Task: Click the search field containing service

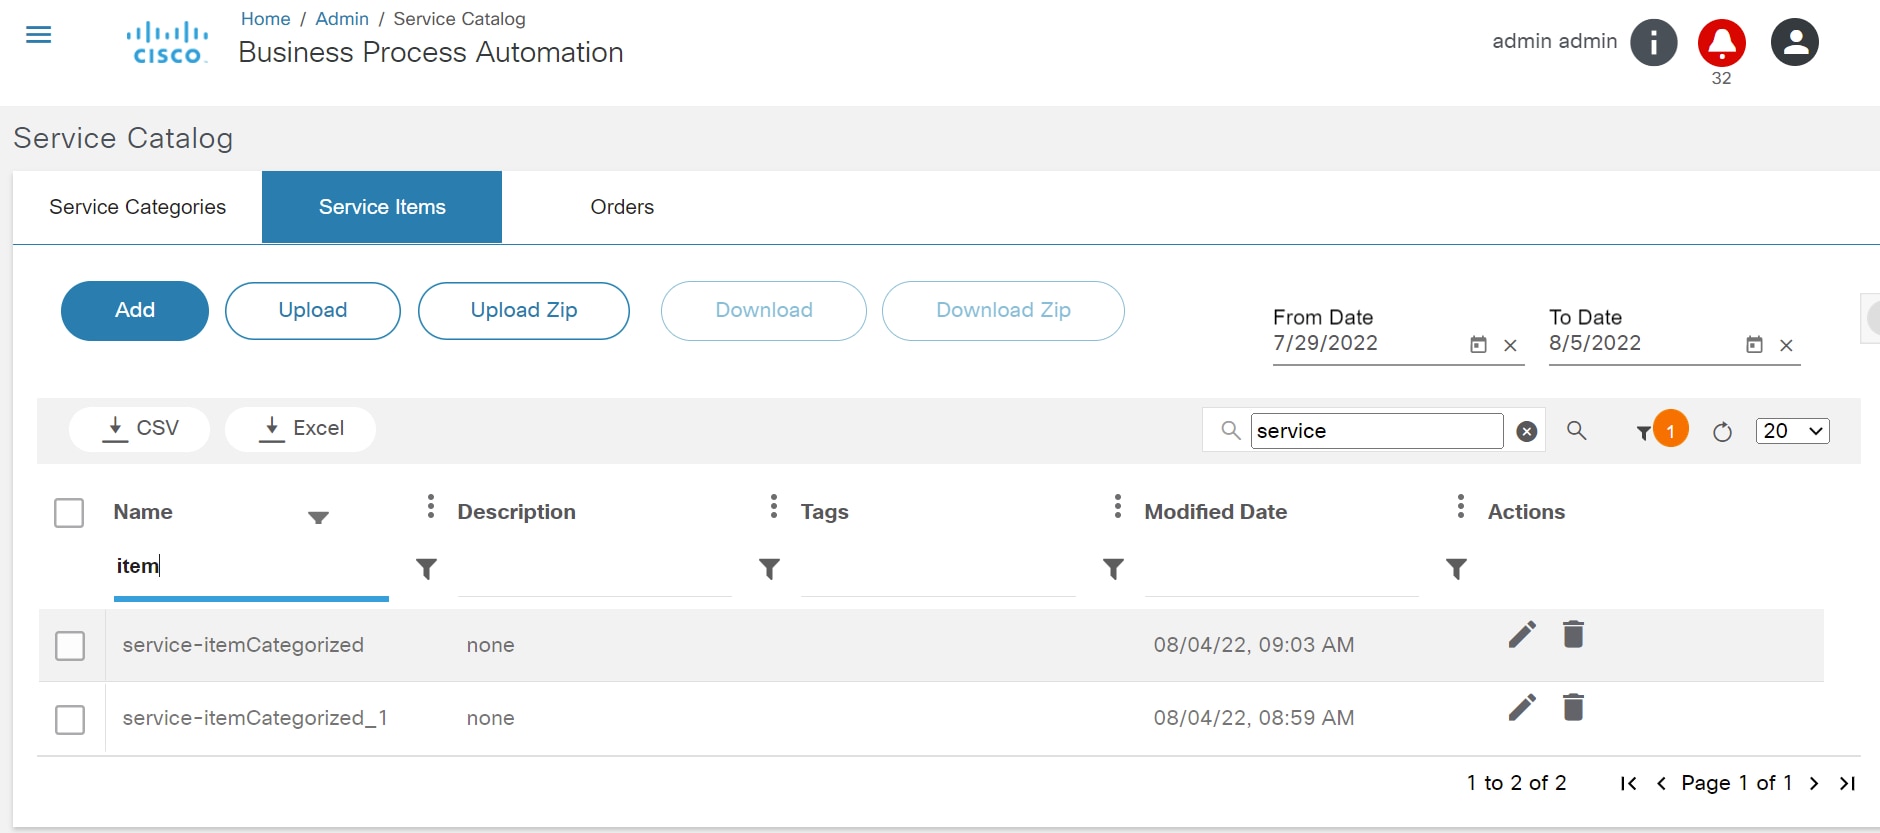Action: (1376, 431)
